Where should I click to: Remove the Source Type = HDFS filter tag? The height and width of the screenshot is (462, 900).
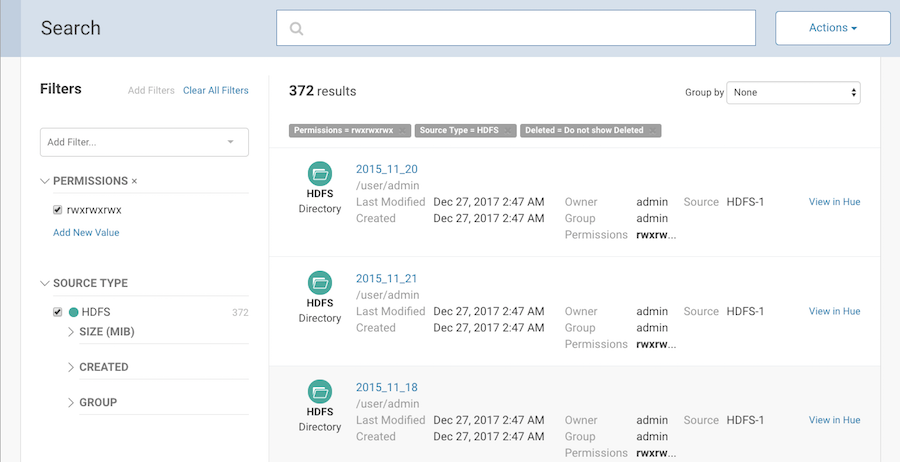[x=508, y=131]
